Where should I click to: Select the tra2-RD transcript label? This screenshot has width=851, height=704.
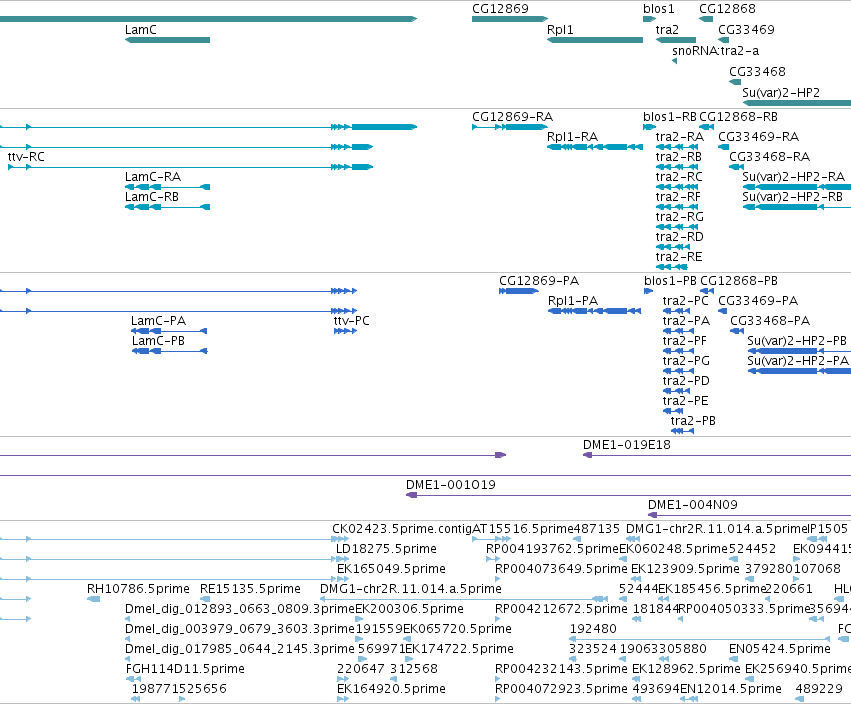[x=679, y=237]
